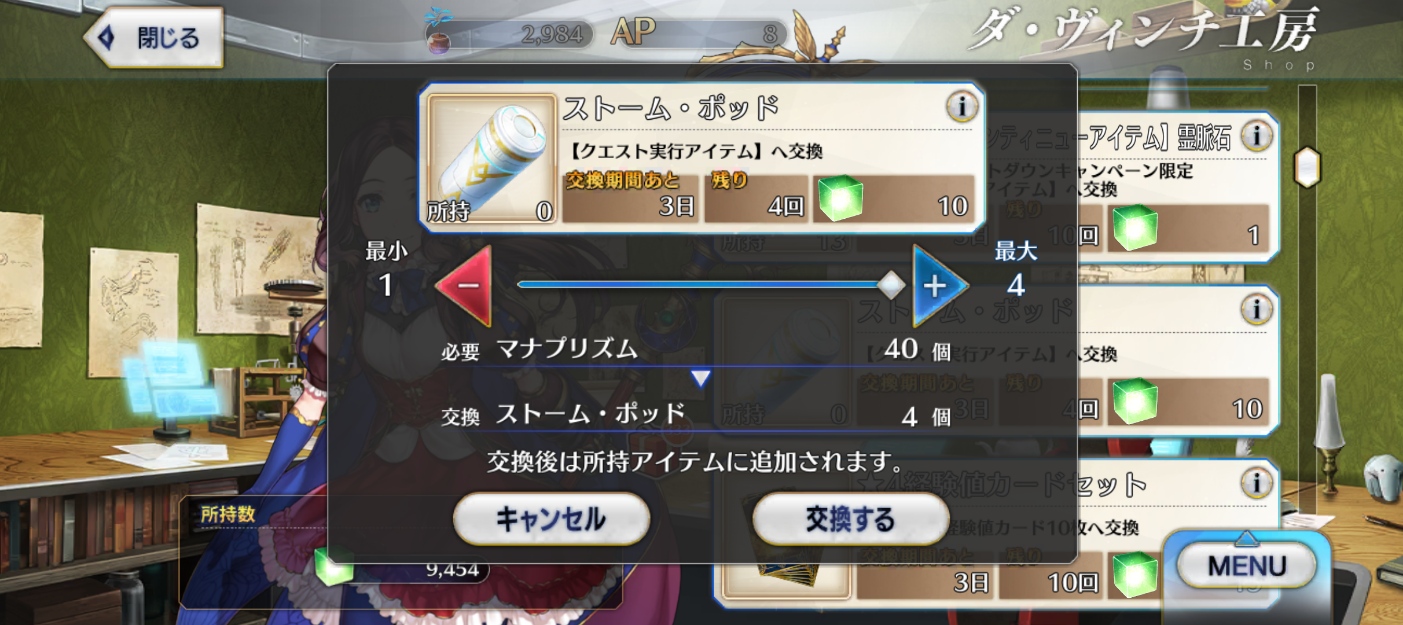Open info icon for 霊脈石 item

(1256, 135)
